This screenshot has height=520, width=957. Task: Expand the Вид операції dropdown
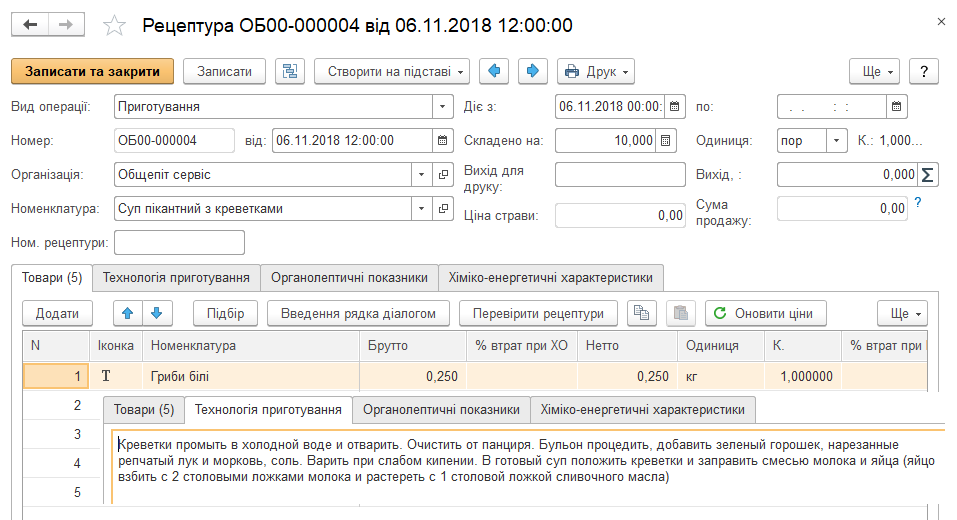443,106
